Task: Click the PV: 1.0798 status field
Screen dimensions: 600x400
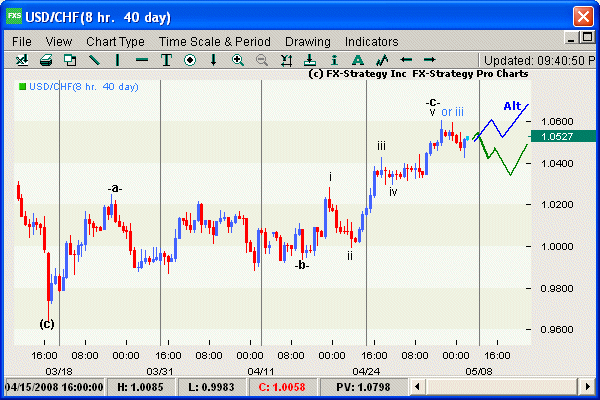Action: coord(364,387)
